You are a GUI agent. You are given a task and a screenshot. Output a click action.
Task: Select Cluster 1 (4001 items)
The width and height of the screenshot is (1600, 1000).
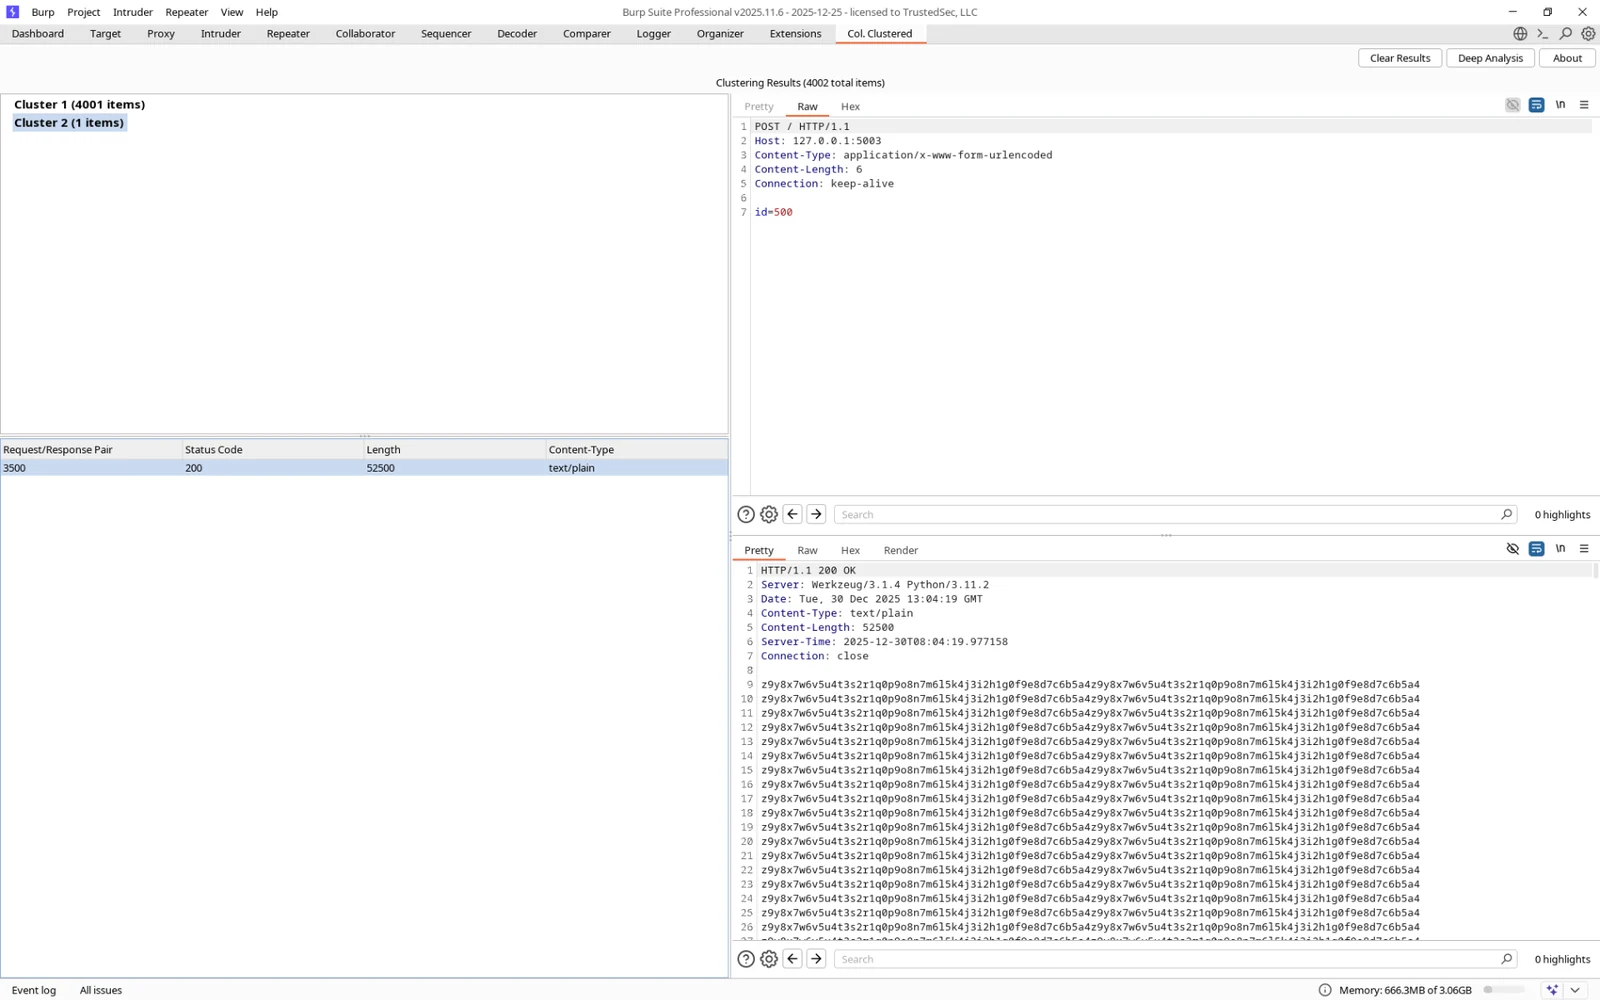tap(79, 104)
